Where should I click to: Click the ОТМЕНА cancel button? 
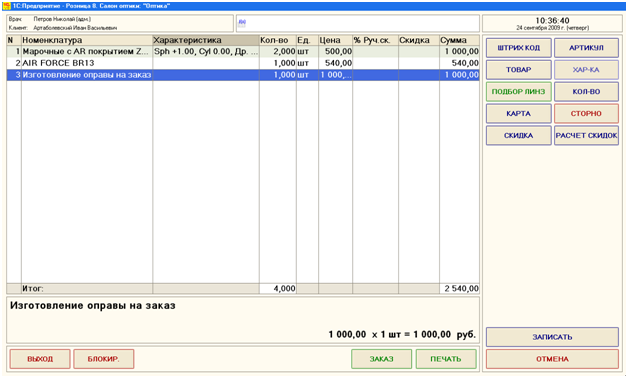tap(552, 359)
